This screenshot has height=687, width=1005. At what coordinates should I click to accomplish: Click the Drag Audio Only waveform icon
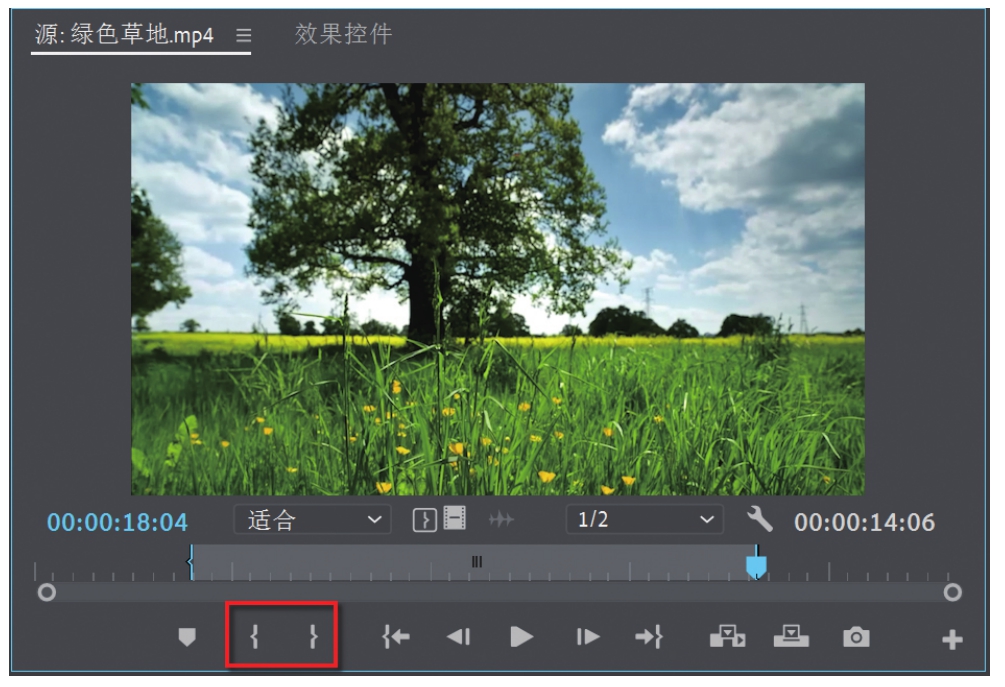point(501,519)
